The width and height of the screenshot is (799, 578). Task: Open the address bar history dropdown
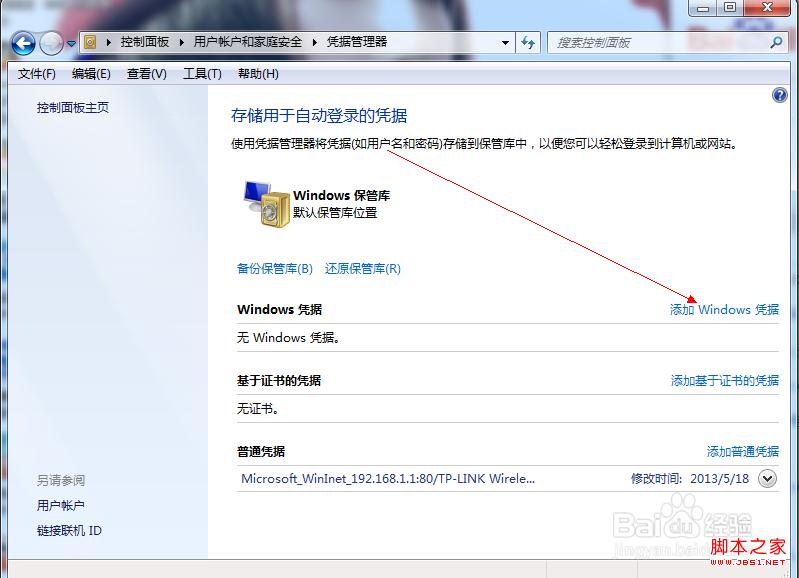[505, 42]
